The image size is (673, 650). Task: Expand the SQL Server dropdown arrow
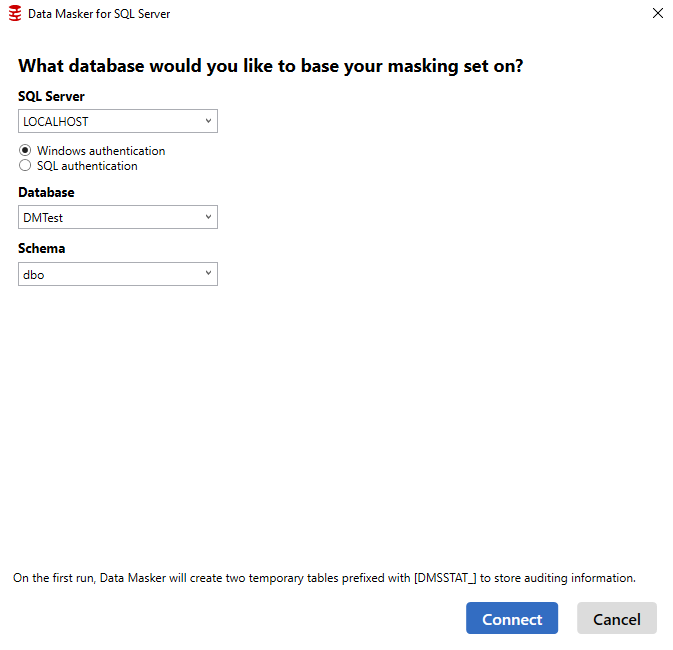tap(208, 121)
